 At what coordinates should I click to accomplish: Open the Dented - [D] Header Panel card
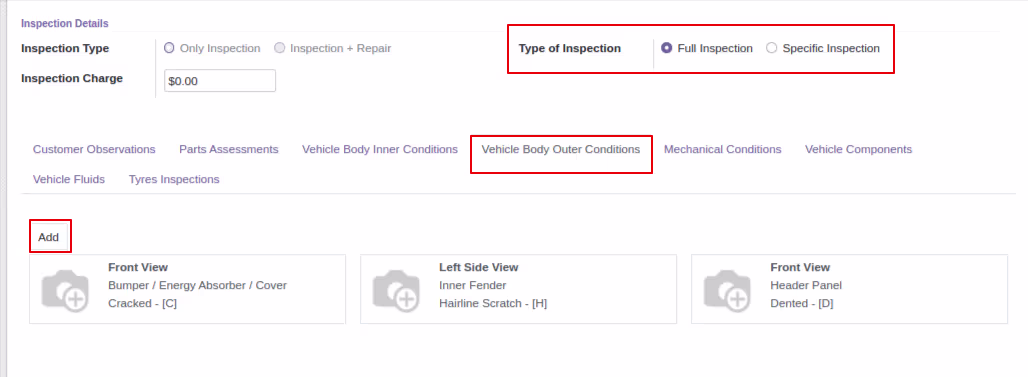tap(850, 289)
